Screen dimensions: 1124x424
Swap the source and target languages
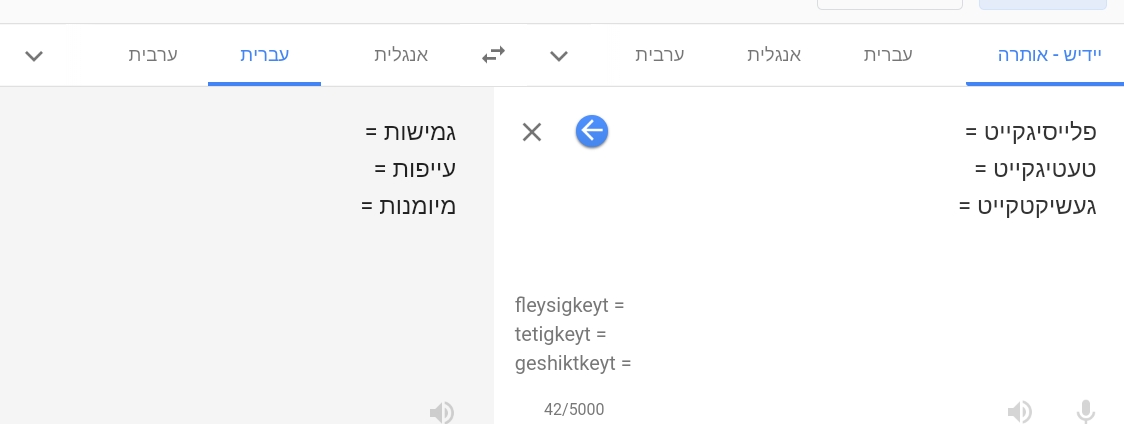click(x=494, y=55)
